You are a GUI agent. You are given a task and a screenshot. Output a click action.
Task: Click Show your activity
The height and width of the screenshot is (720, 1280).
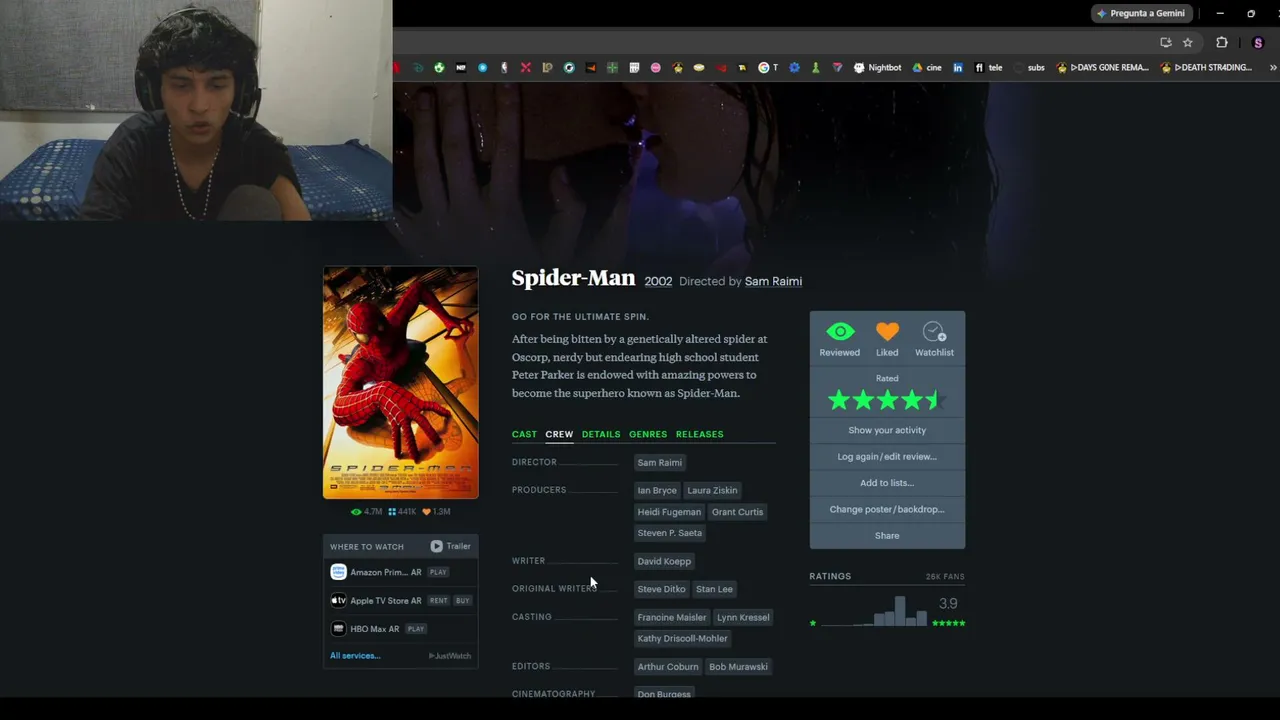tap(887, 430)
